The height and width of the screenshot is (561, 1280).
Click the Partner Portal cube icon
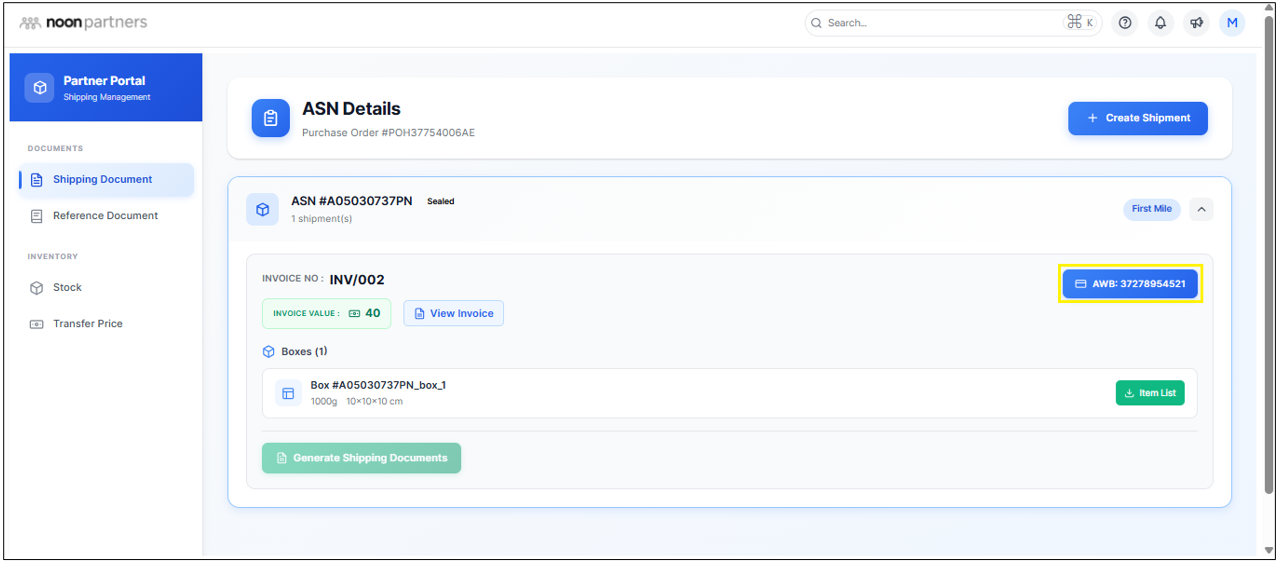click(40, 88)
